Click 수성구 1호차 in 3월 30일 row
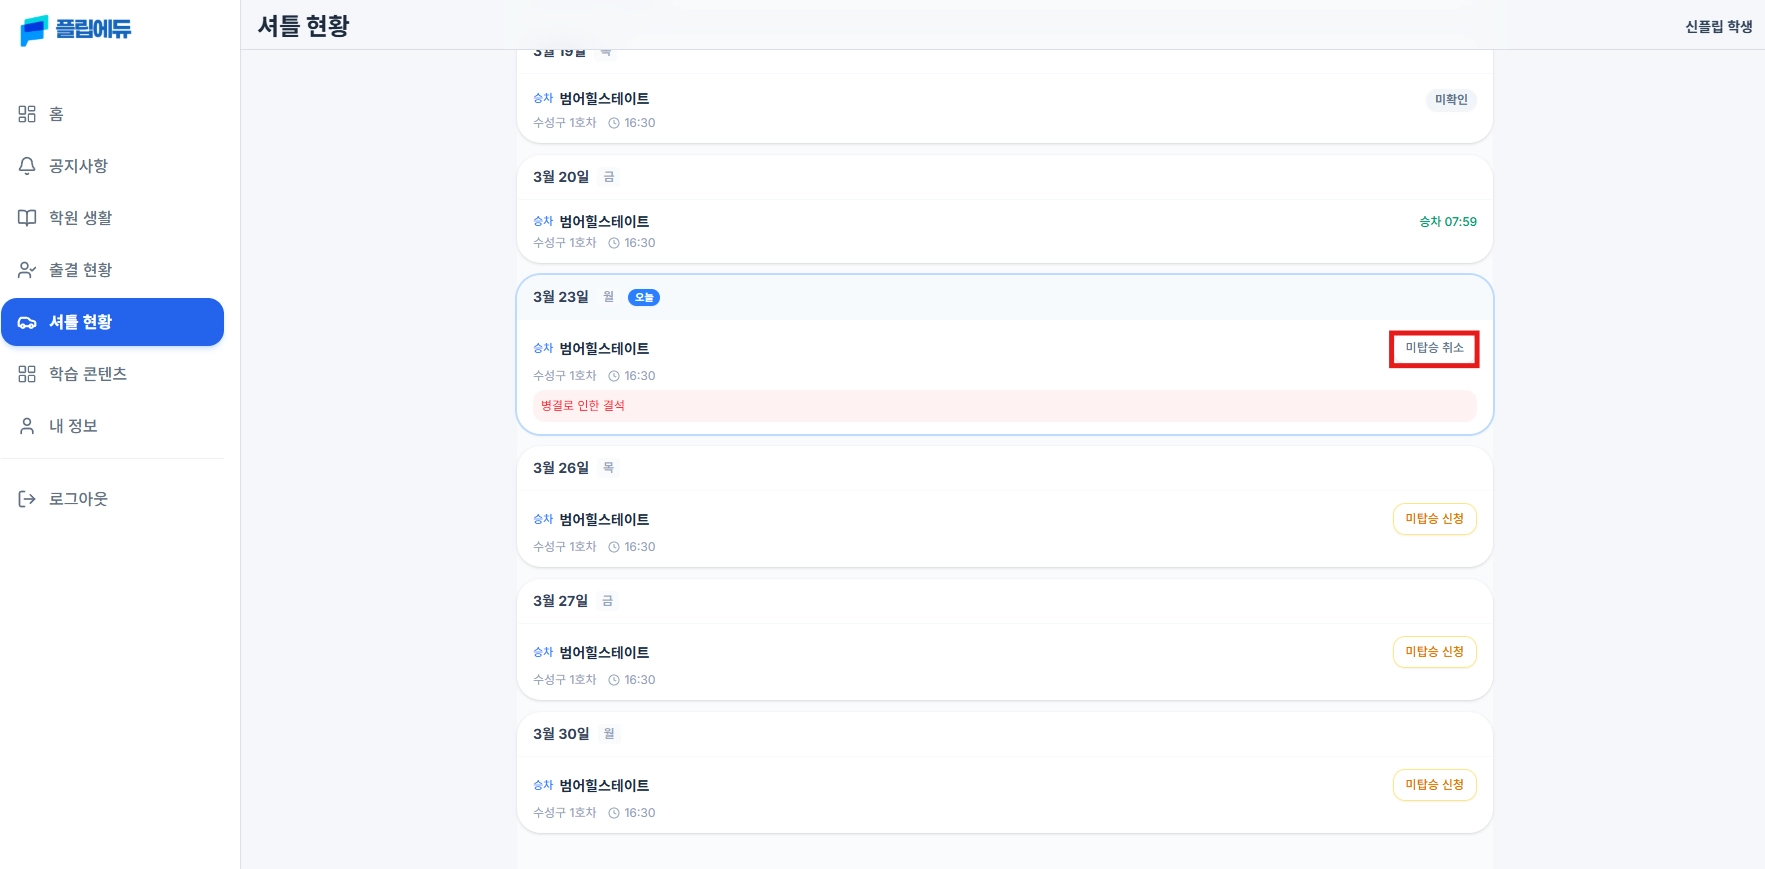 (x=565, y=813)
